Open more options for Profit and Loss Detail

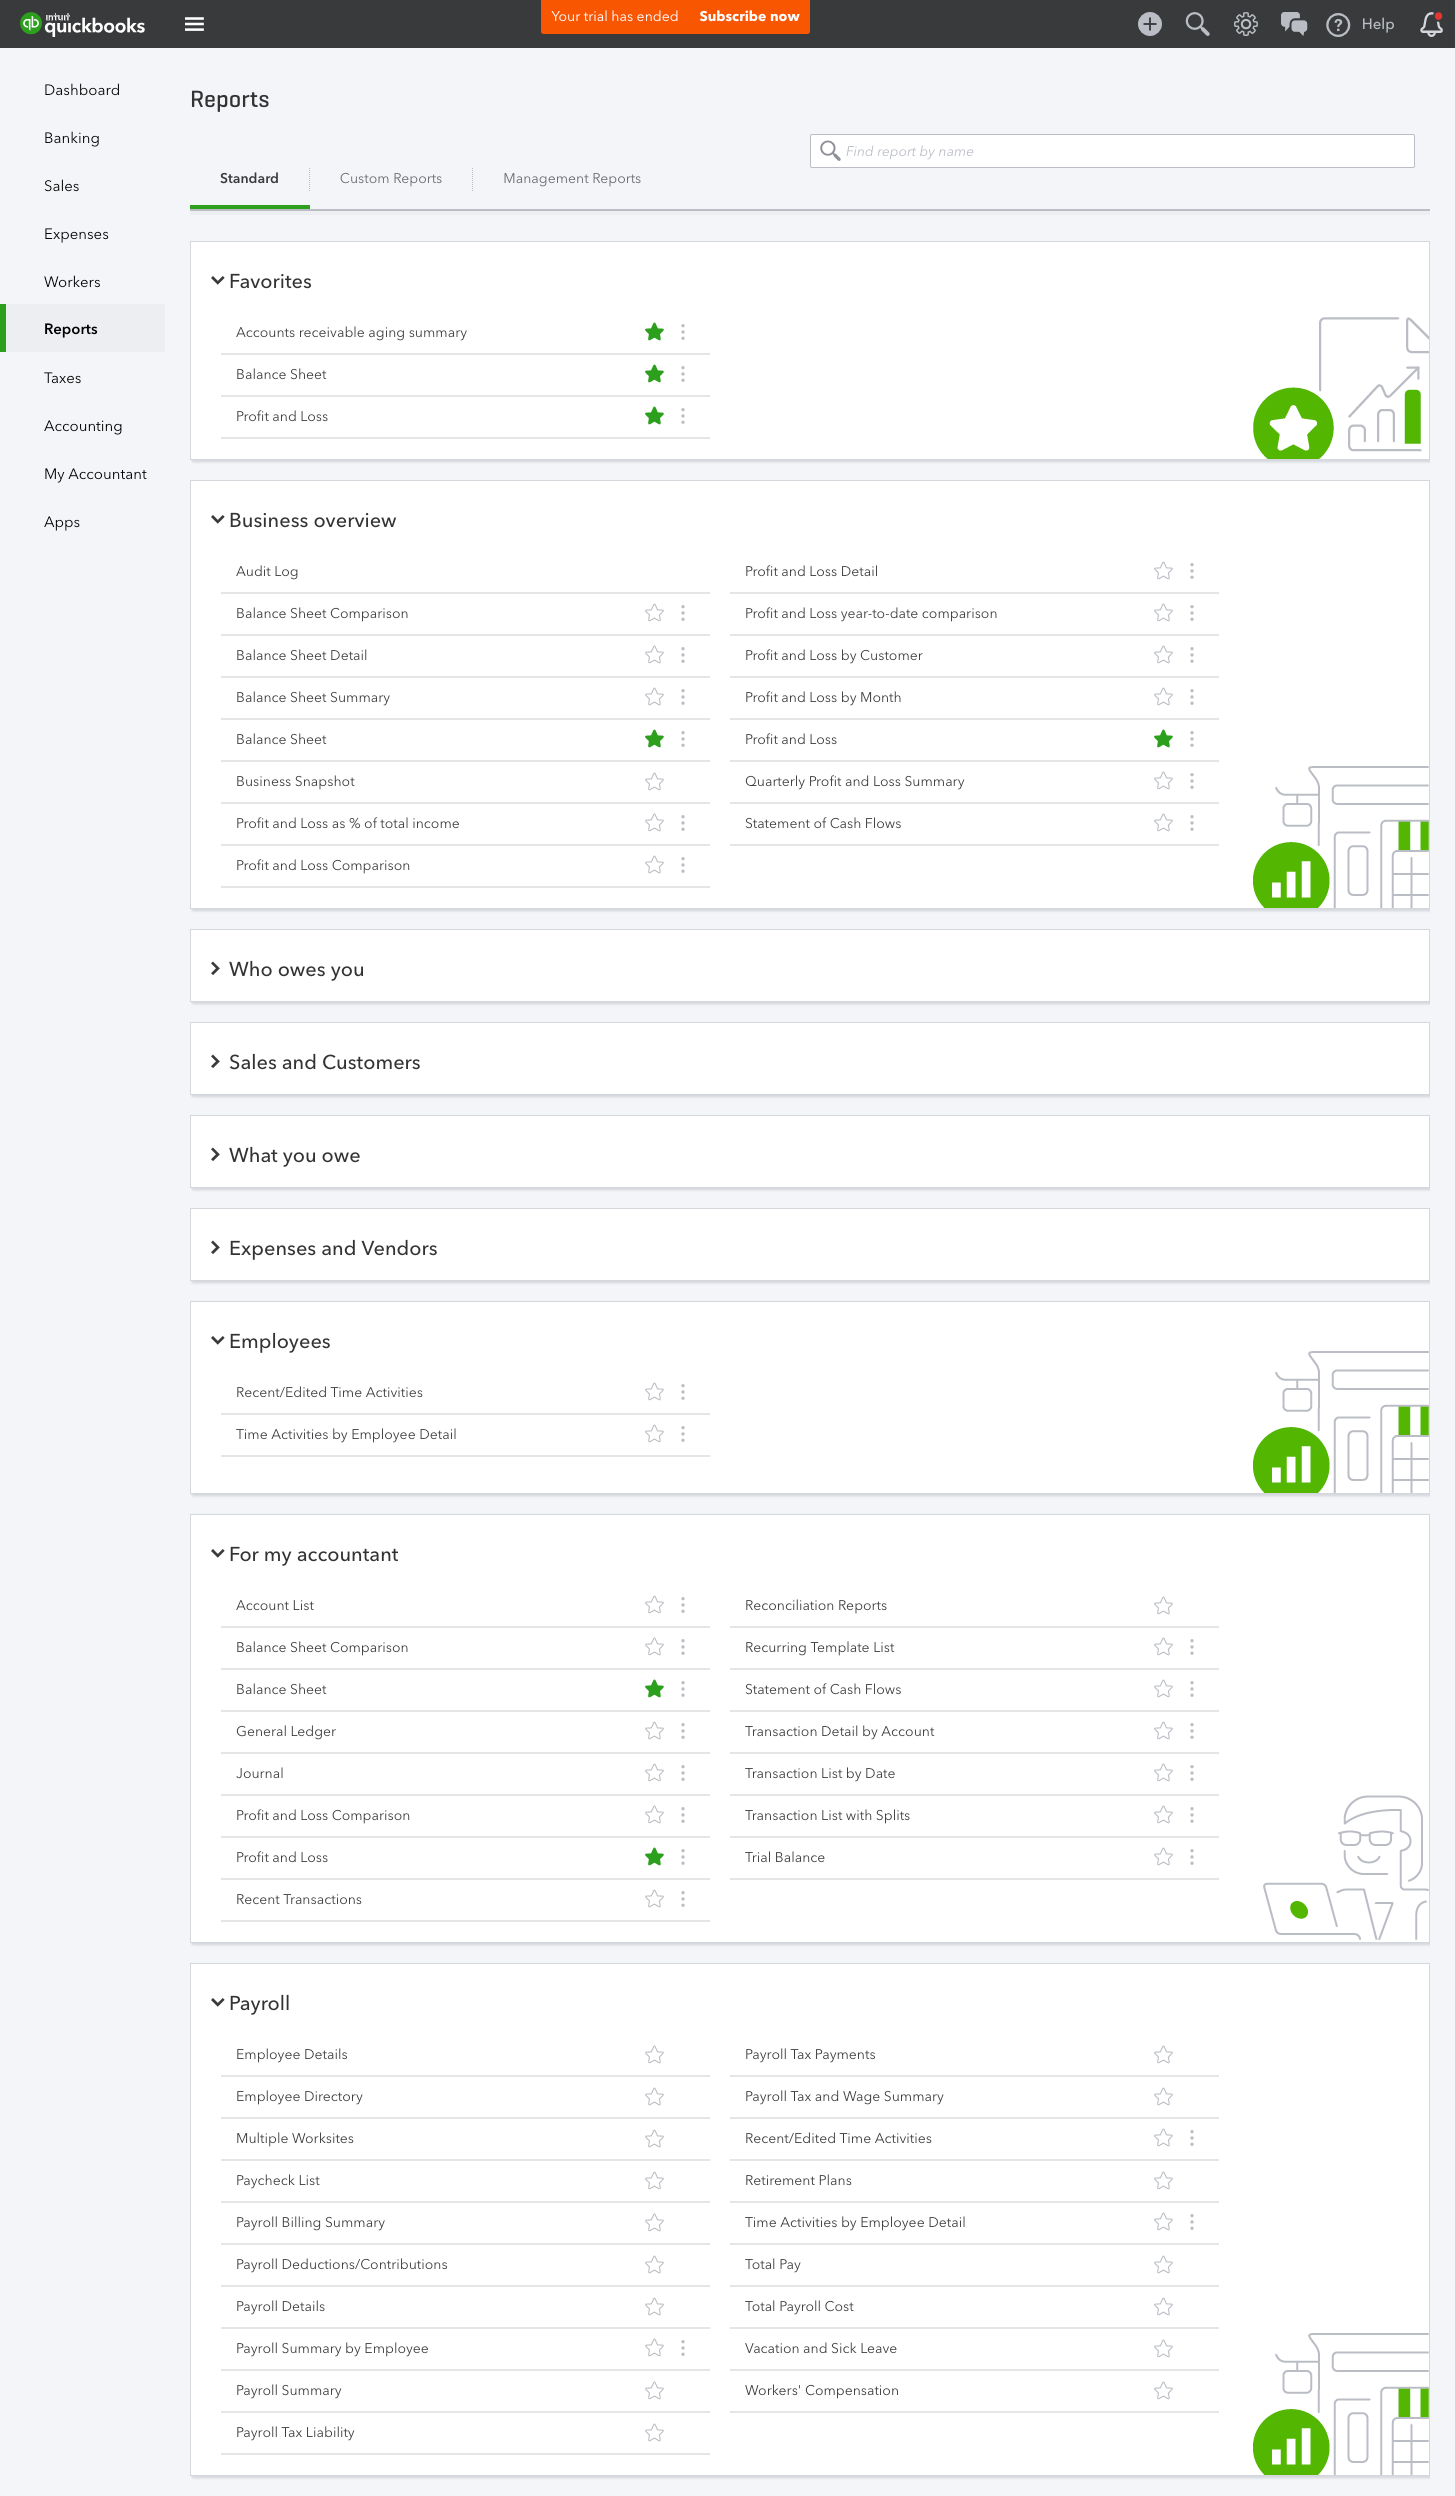point(1192,571)
